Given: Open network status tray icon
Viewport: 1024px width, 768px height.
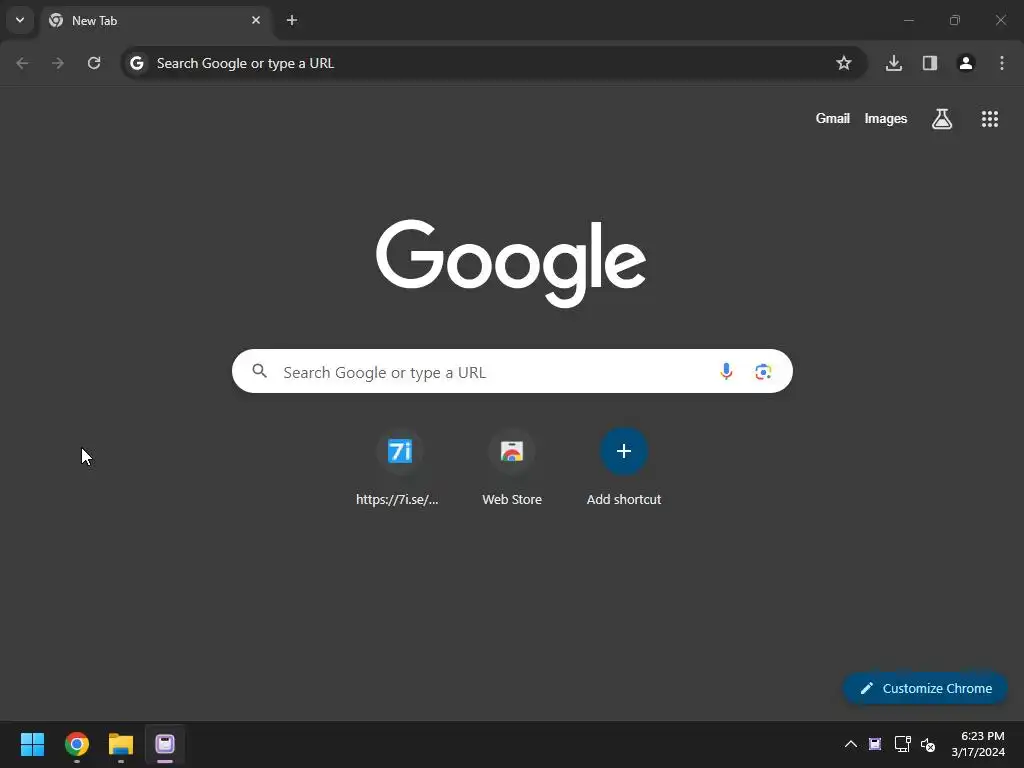Looking at the screenshot, I should point(903,744).
